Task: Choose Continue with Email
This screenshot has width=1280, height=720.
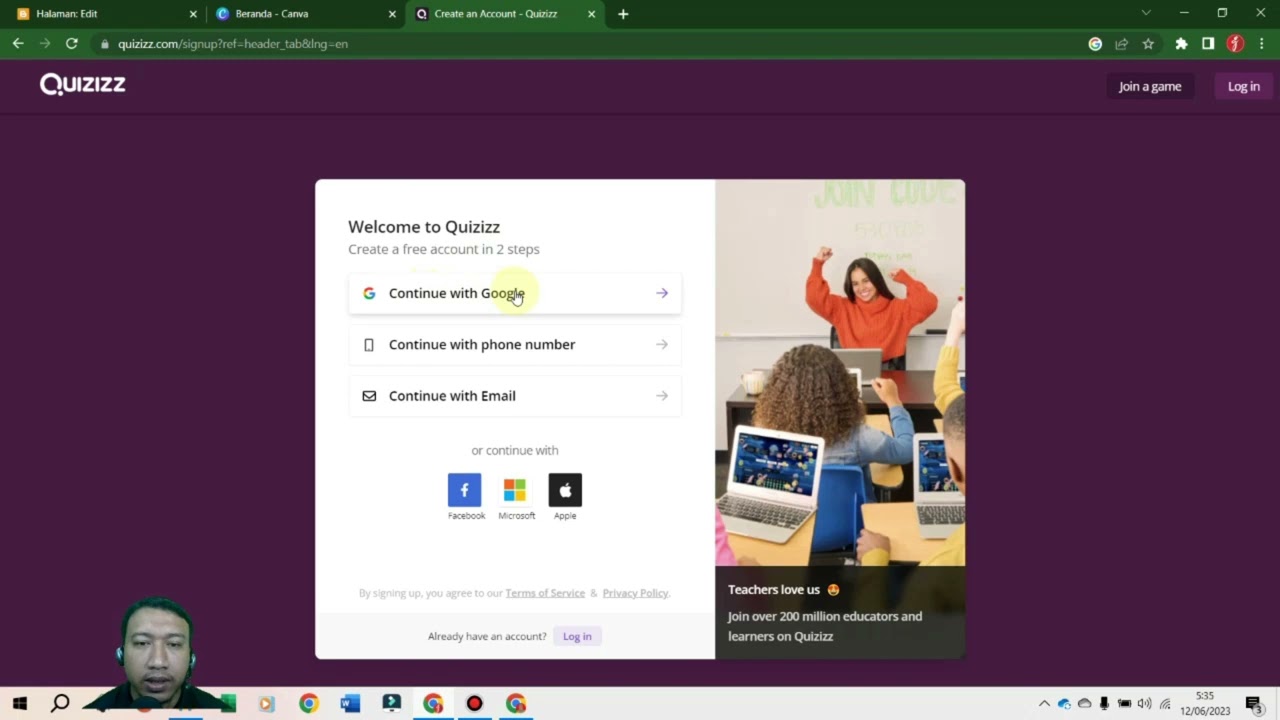Action: pyautogui.click(x=515, y=396)
